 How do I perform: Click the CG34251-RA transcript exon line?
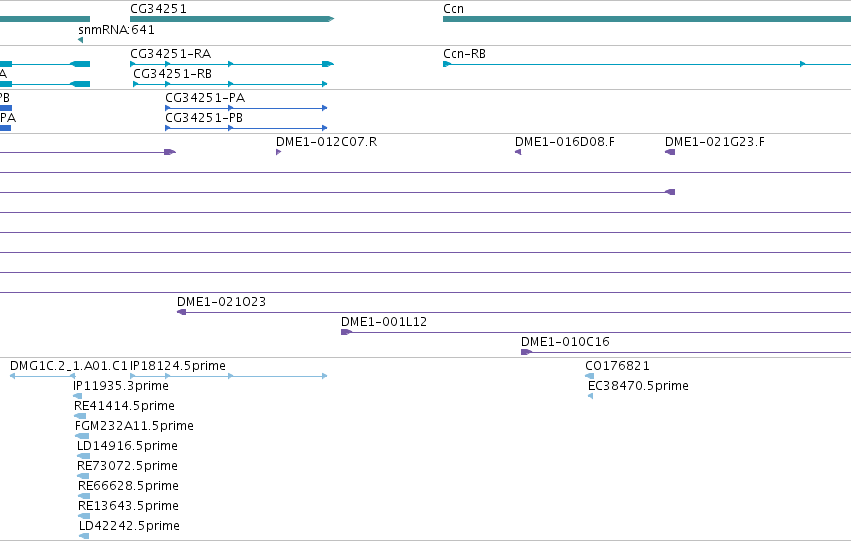coord(232,64)
